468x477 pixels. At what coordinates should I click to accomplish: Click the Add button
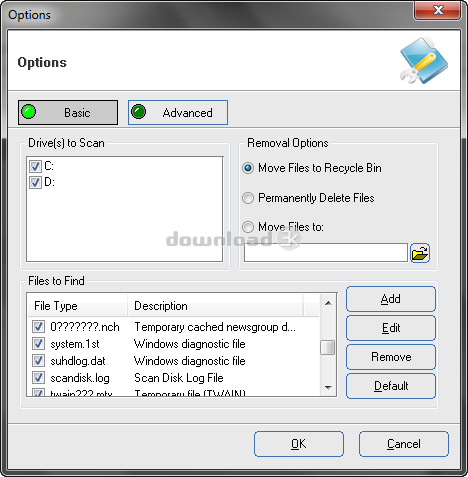click(391, 299)
